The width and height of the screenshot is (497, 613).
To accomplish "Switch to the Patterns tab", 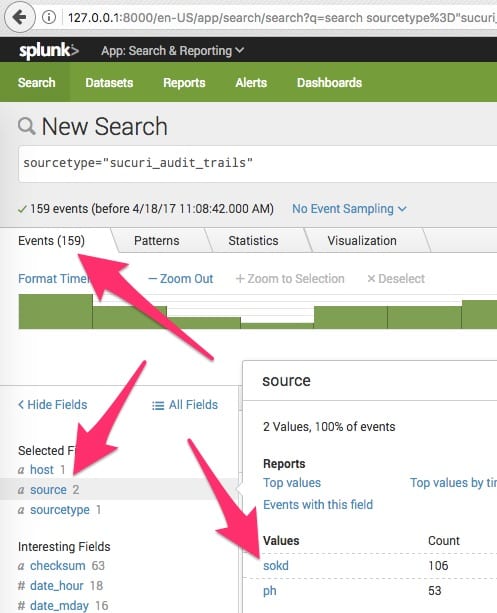I will [x=156, y=240].
